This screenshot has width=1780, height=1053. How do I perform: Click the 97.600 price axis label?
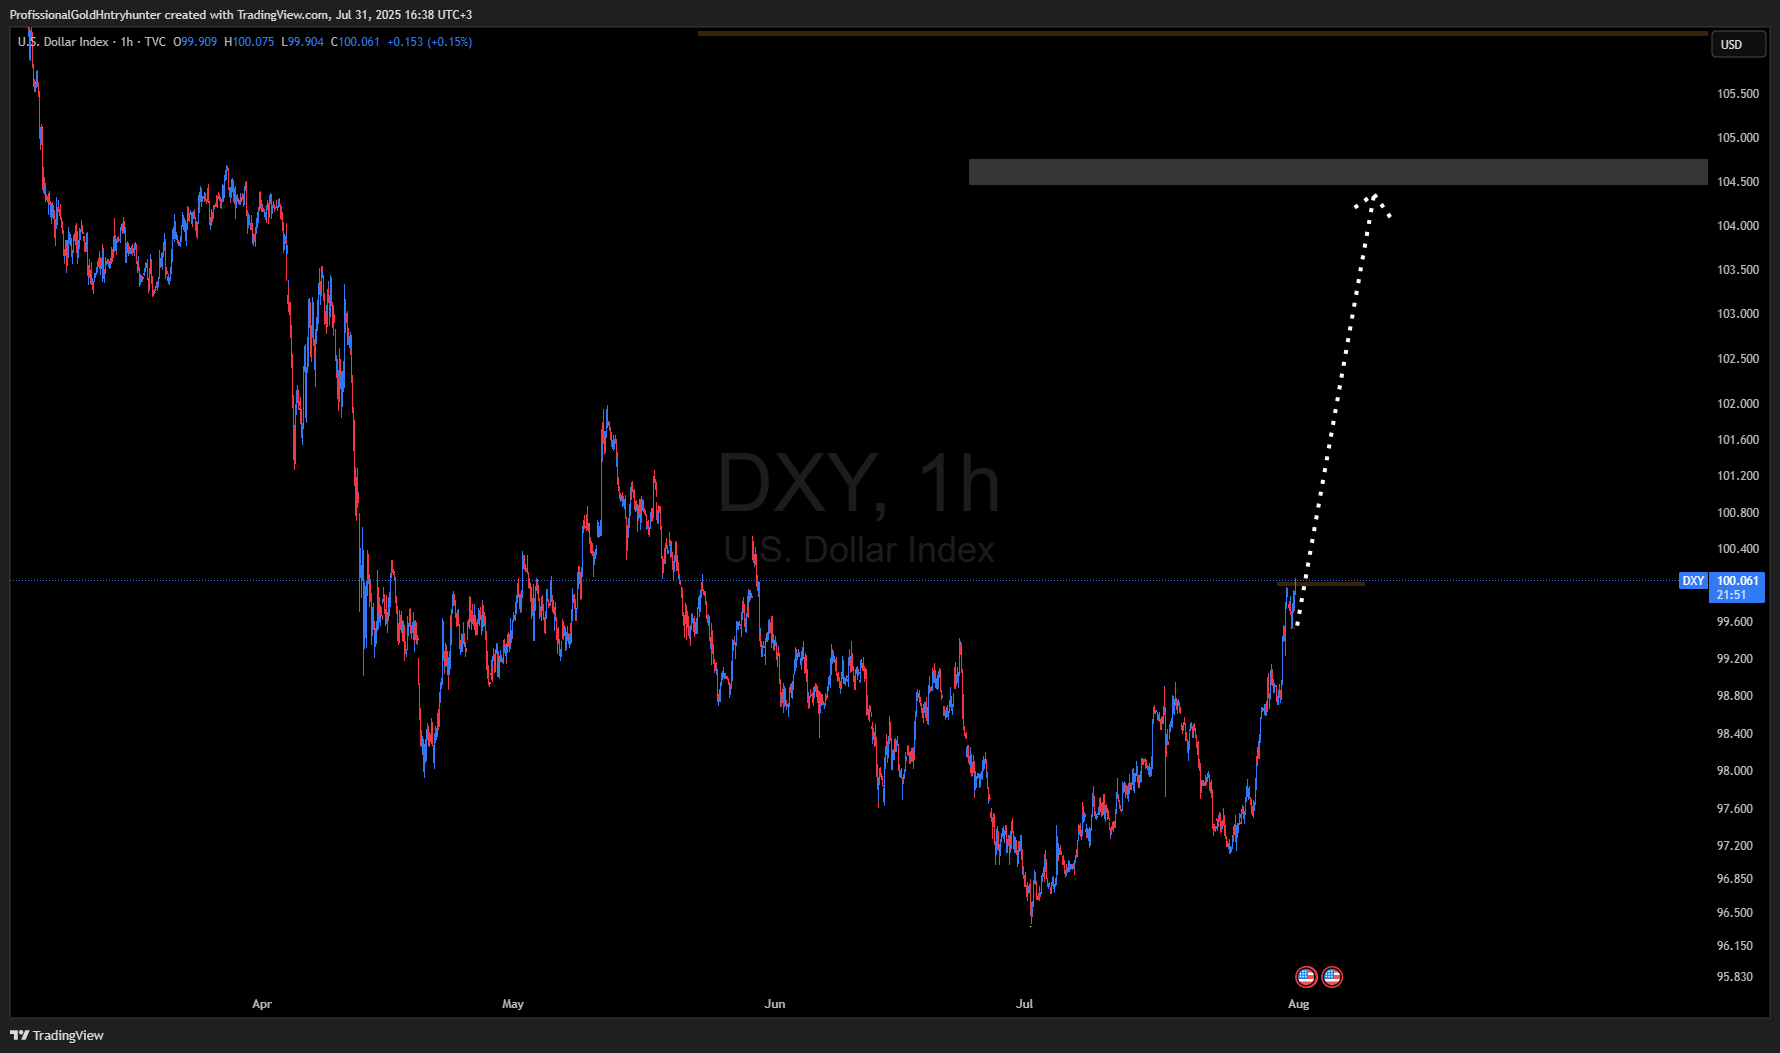(x=1735, y=809)
